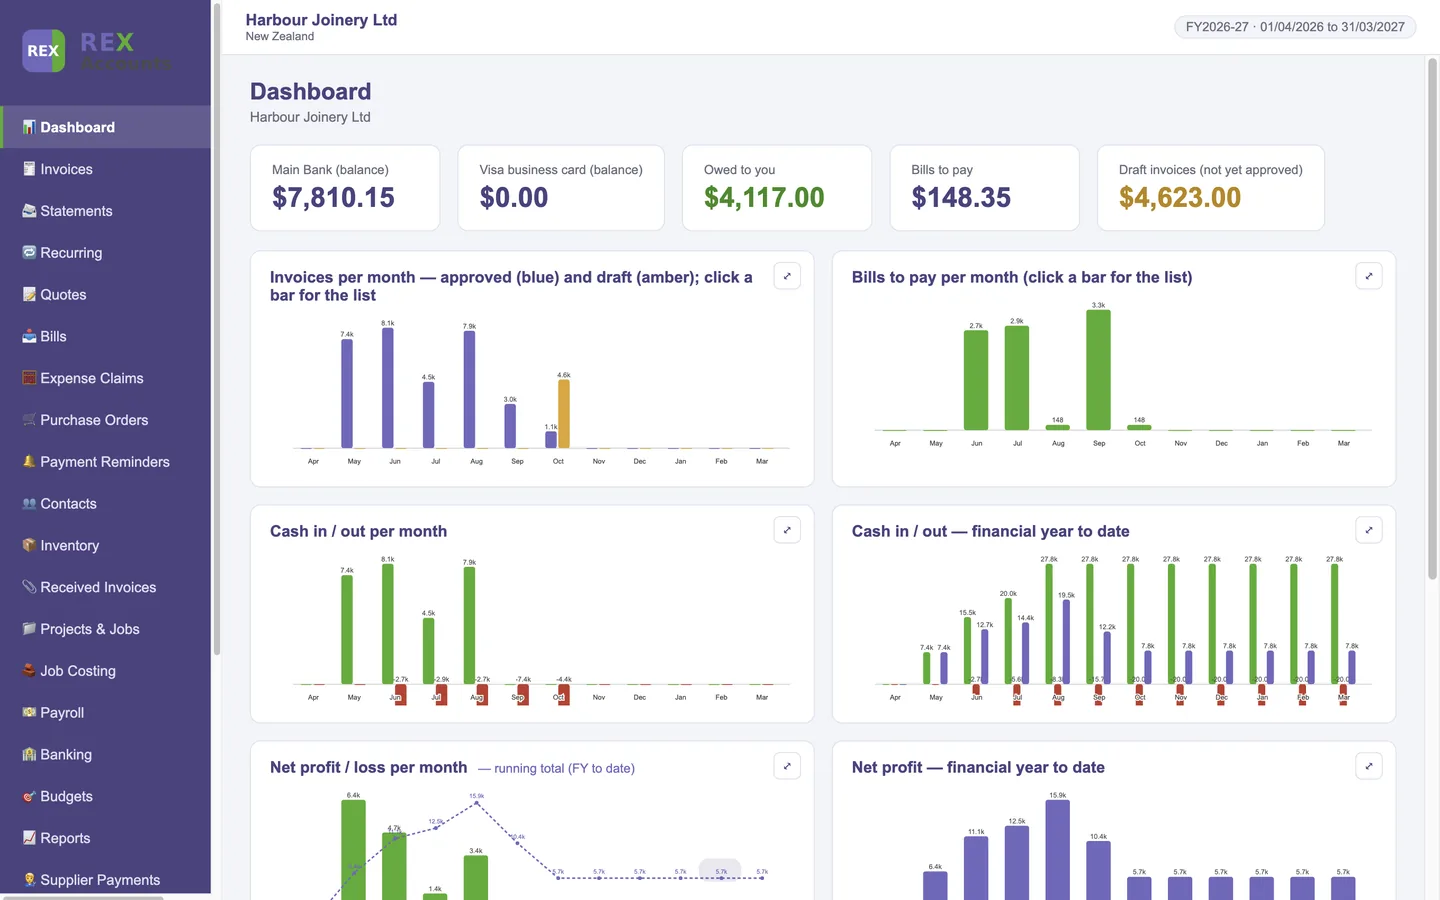Click the Payroll money icon
1440x900 pixels.
(29, 713)
